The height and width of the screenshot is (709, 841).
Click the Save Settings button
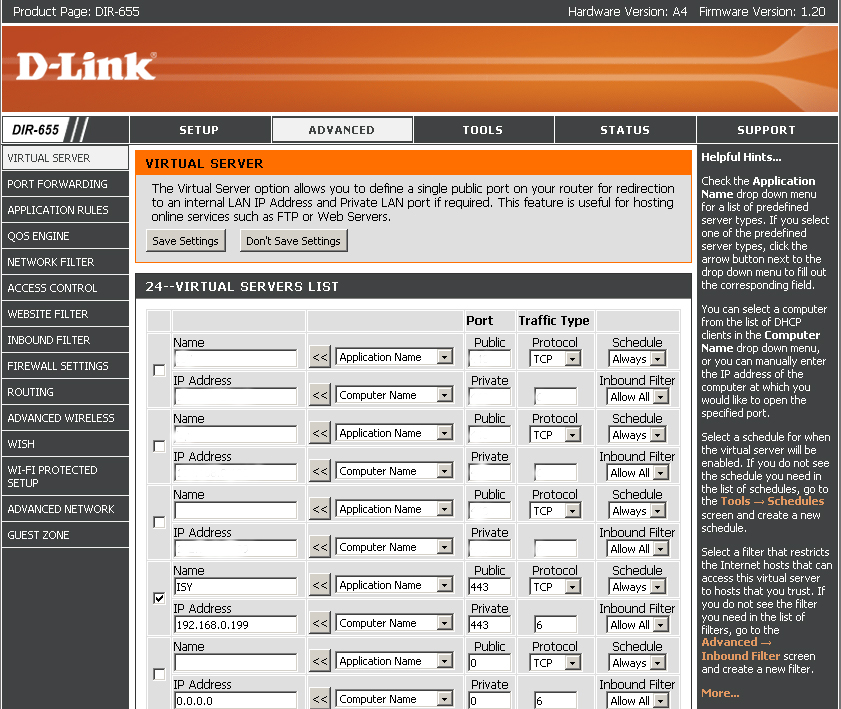pyautogui.click(x=186, y=241)
